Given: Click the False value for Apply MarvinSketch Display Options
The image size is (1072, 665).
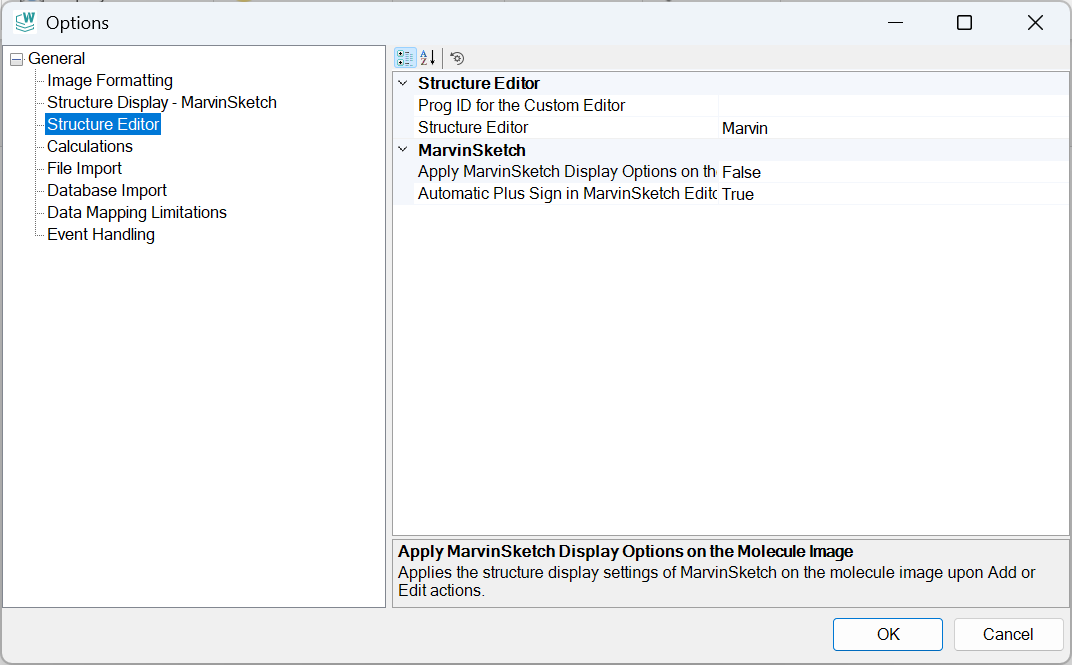Looking at the screenshot, I should (893, 172).
